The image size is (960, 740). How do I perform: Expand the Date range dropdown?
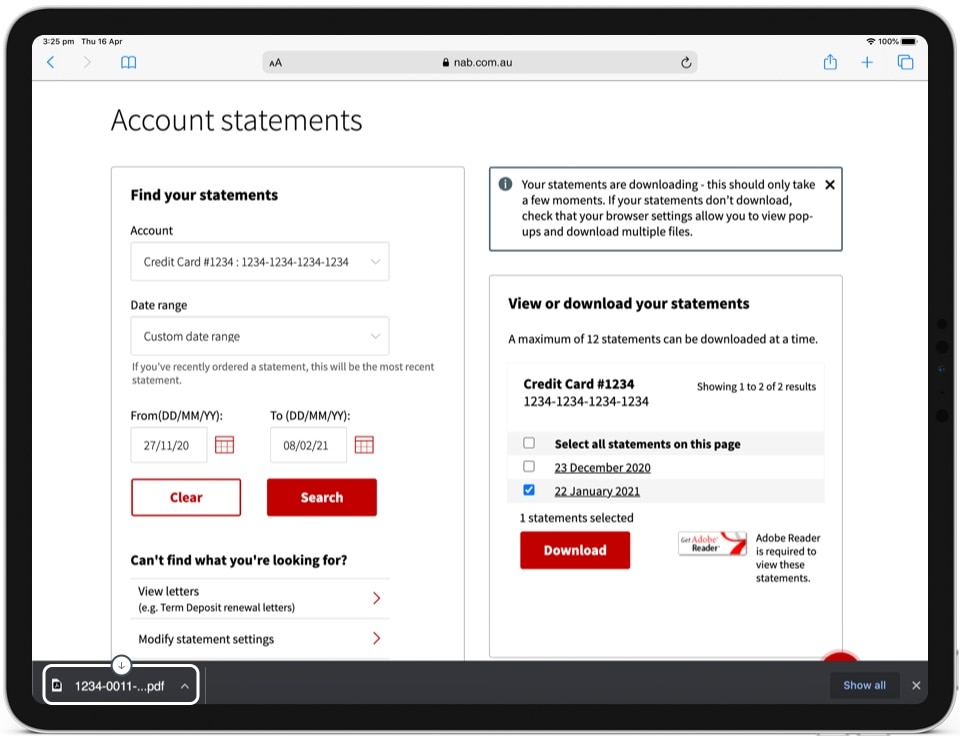[259, 337]
